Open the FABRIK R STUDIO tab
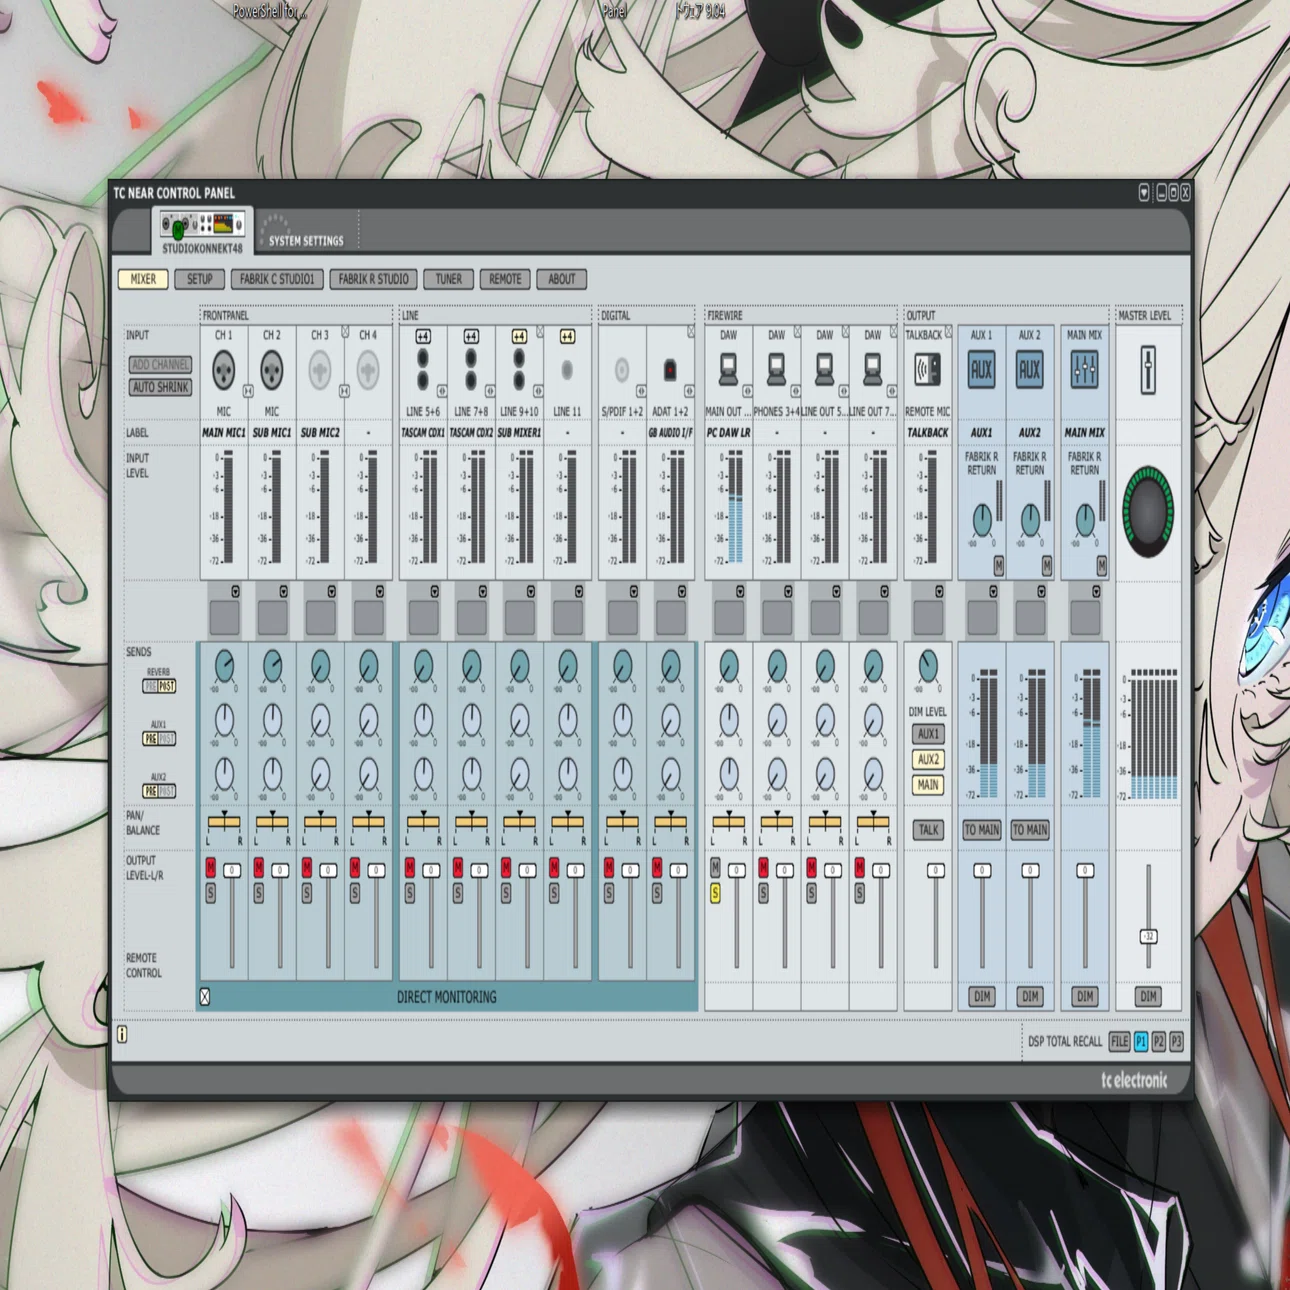Screen dimensions: 1290x1290 tap(373, 279)
